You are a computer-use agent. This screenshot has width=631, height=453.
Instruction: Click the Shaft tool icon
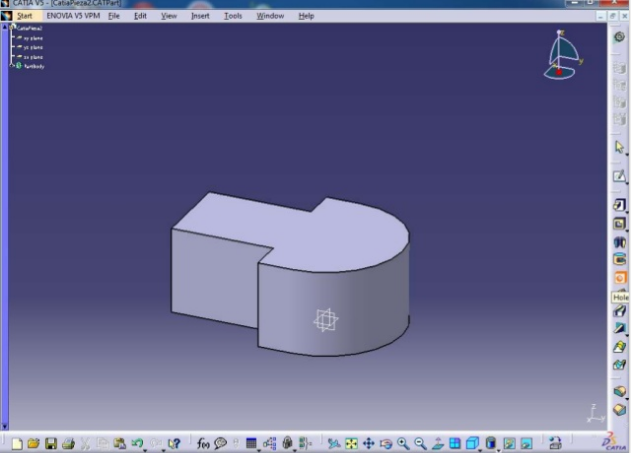[x=619, y=242]
